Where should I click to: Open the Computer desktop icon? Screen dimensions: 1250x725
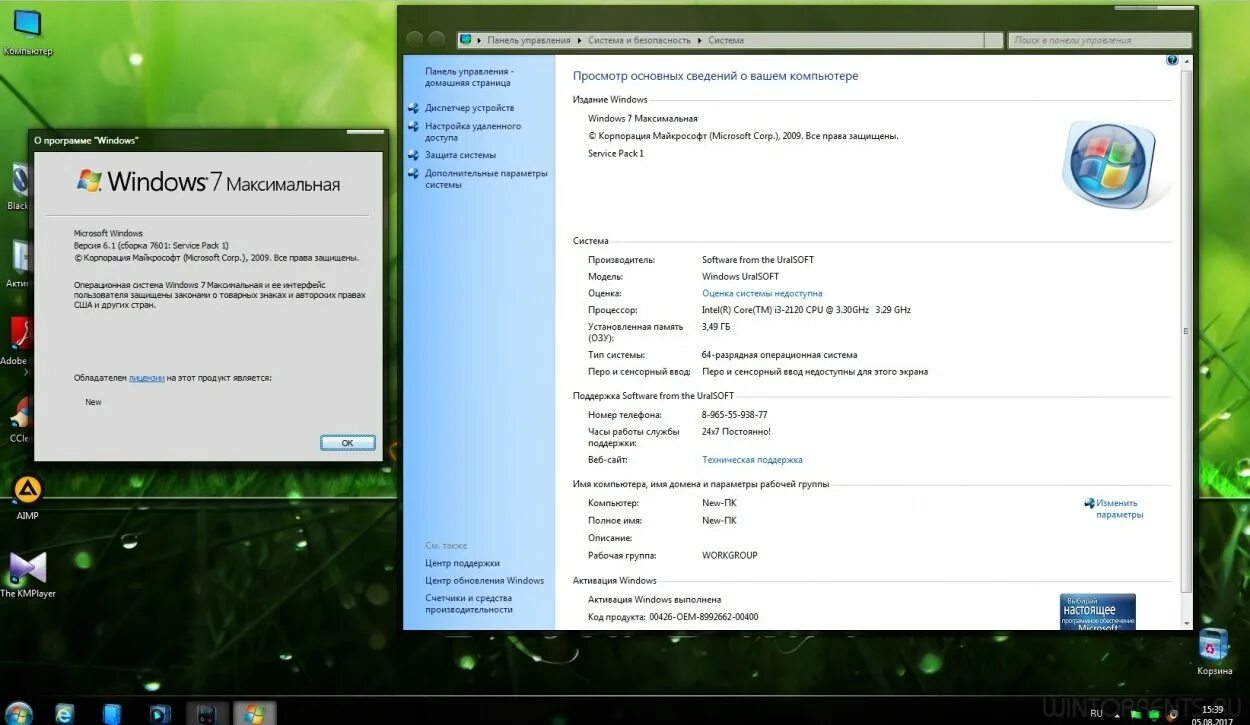pyautogui.click(x=27, y=30)
